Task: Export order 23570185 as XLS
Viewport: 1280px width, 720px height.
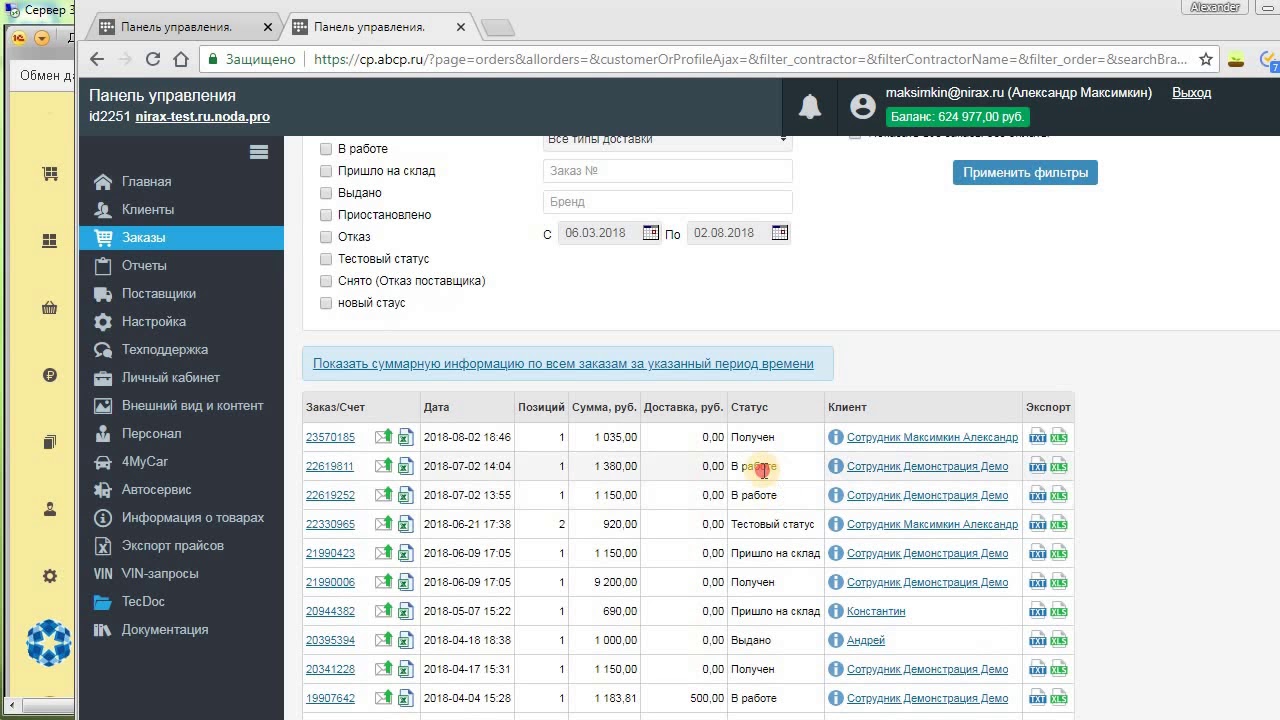Action: [1059, 437]
